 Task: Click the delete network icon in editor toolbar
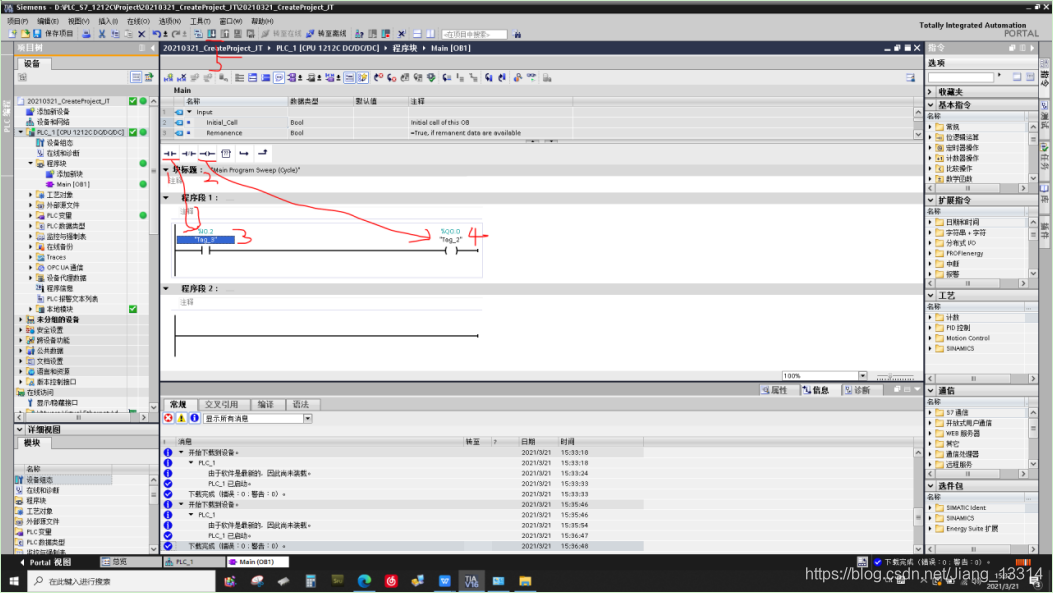tap(181, 78)
